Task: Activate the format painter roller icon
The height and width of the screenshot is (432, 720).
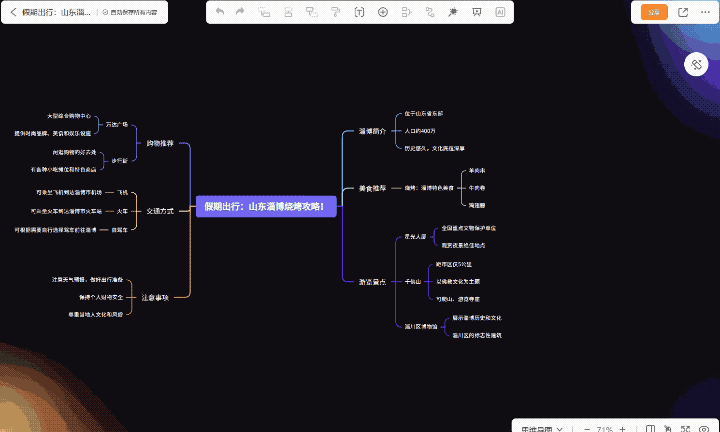Action: tap(336, 12)
